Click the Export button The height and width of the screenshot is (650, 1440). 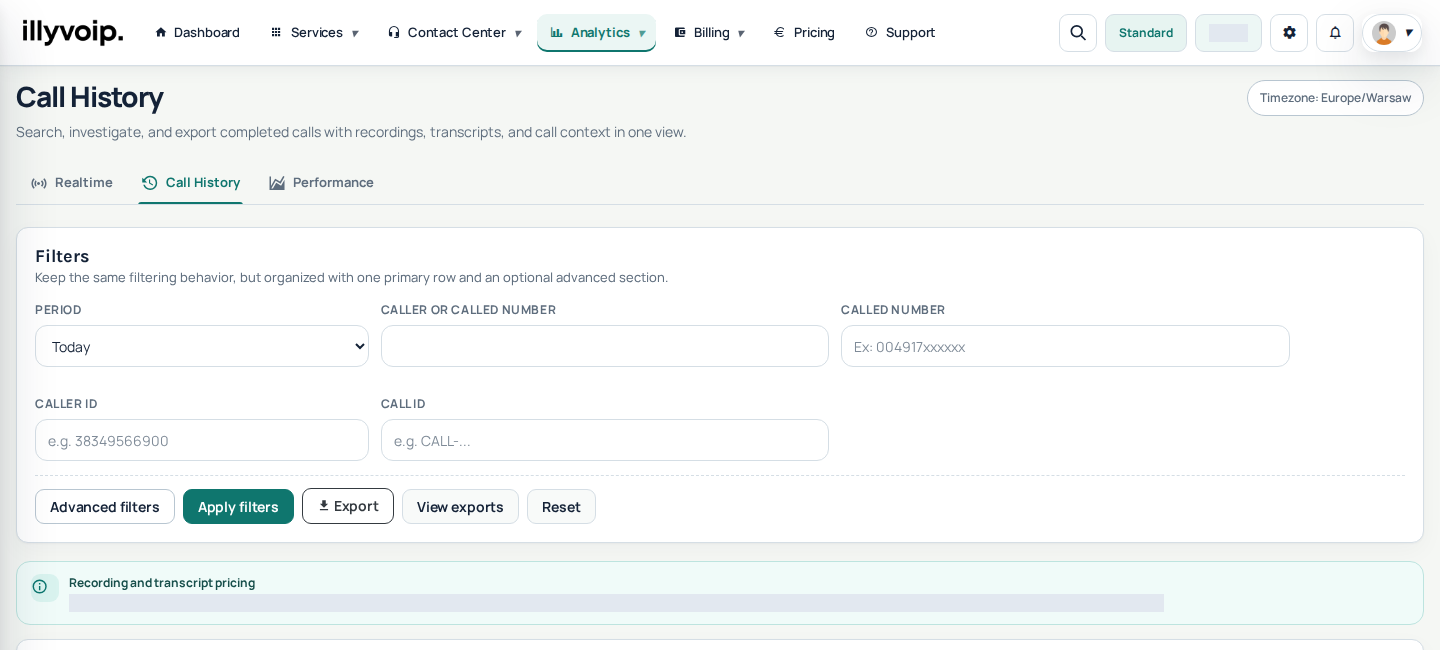tap(348, 506)
